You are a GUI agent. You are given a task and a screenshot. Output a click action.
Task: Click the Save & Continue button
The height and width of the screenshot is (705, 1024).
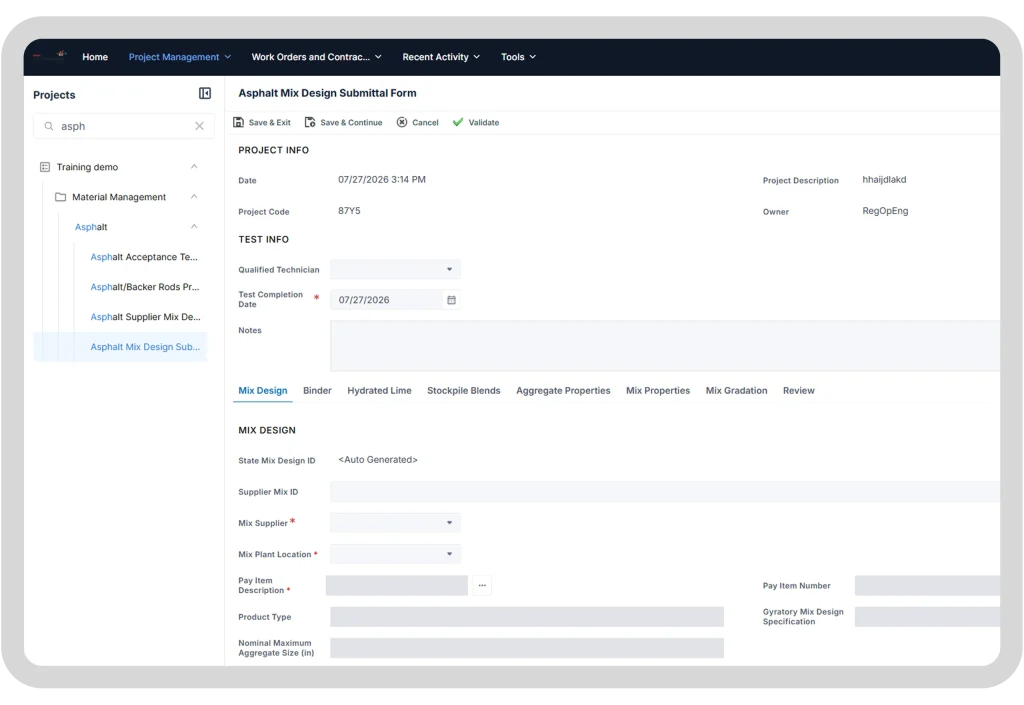[344, 122]
